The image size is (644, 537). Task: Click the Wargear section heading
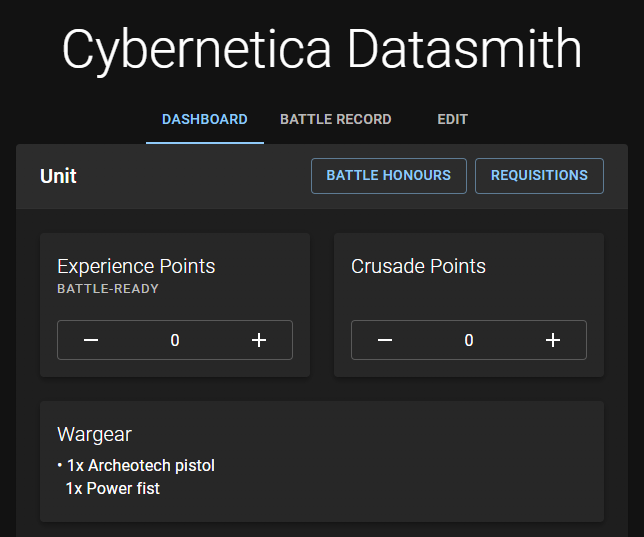pyautogui.click(x=94, y=434)
